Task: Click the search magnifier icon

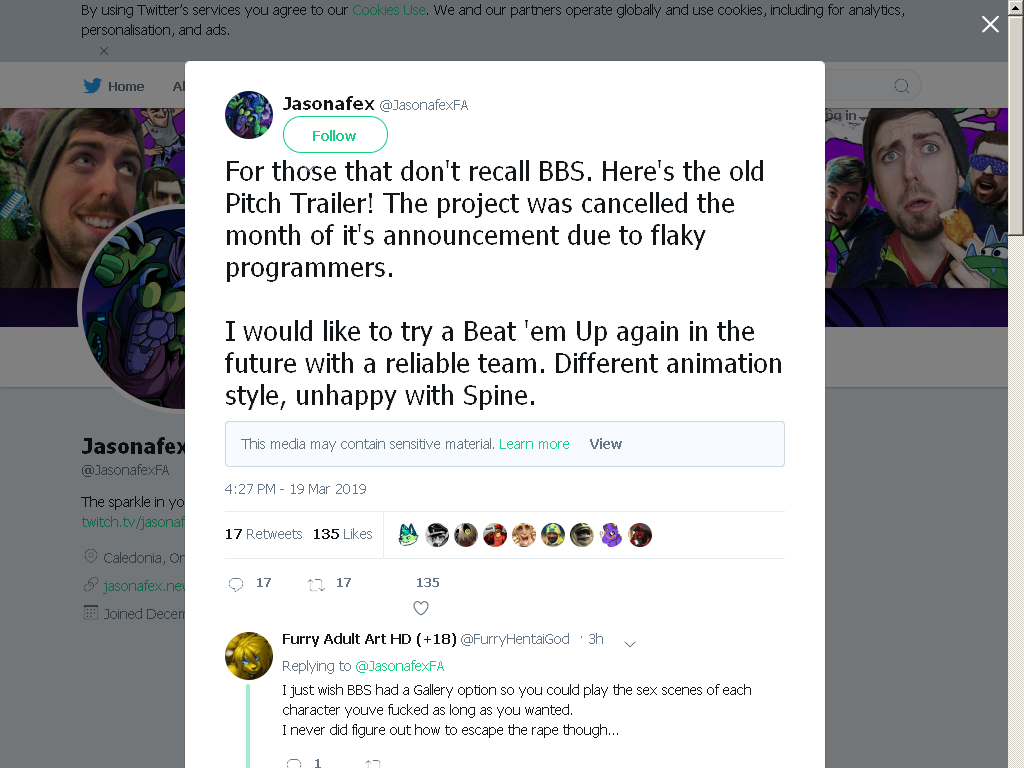Action: coord(901,86)
